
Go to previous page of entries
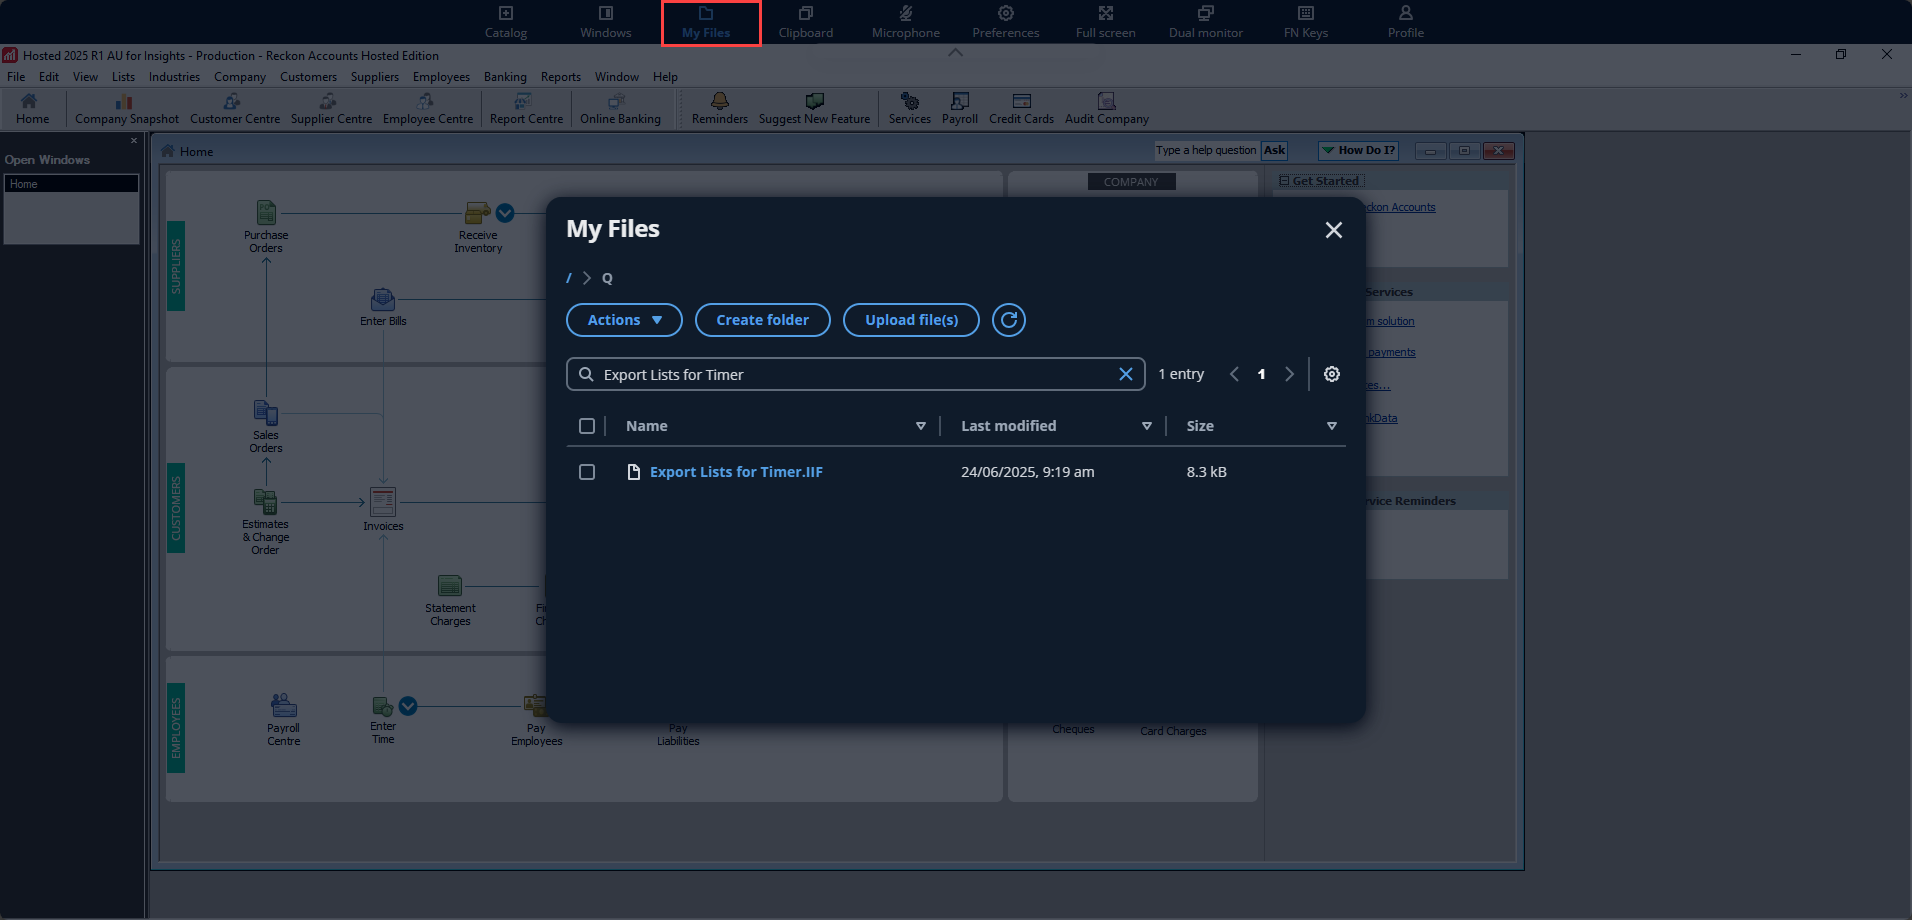pyautogui.click(x=1234, y=374)
